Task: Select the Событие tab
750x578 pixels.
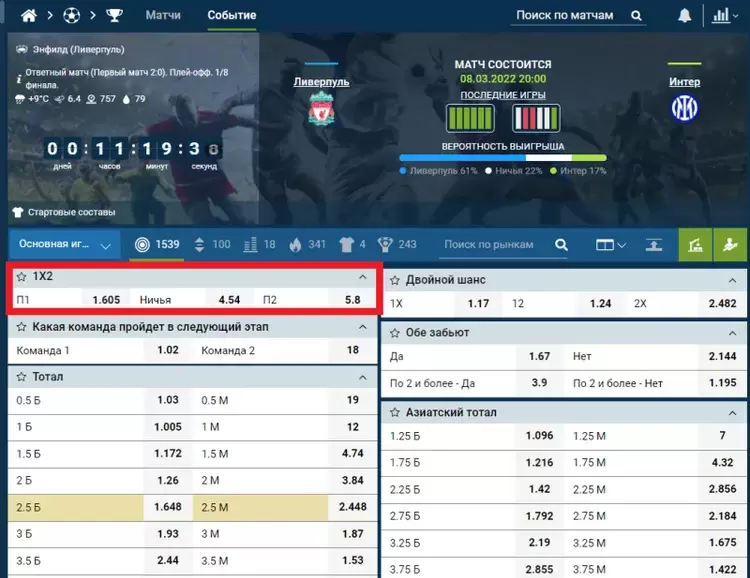Action: pyautogui.click(x=232, y=15)
